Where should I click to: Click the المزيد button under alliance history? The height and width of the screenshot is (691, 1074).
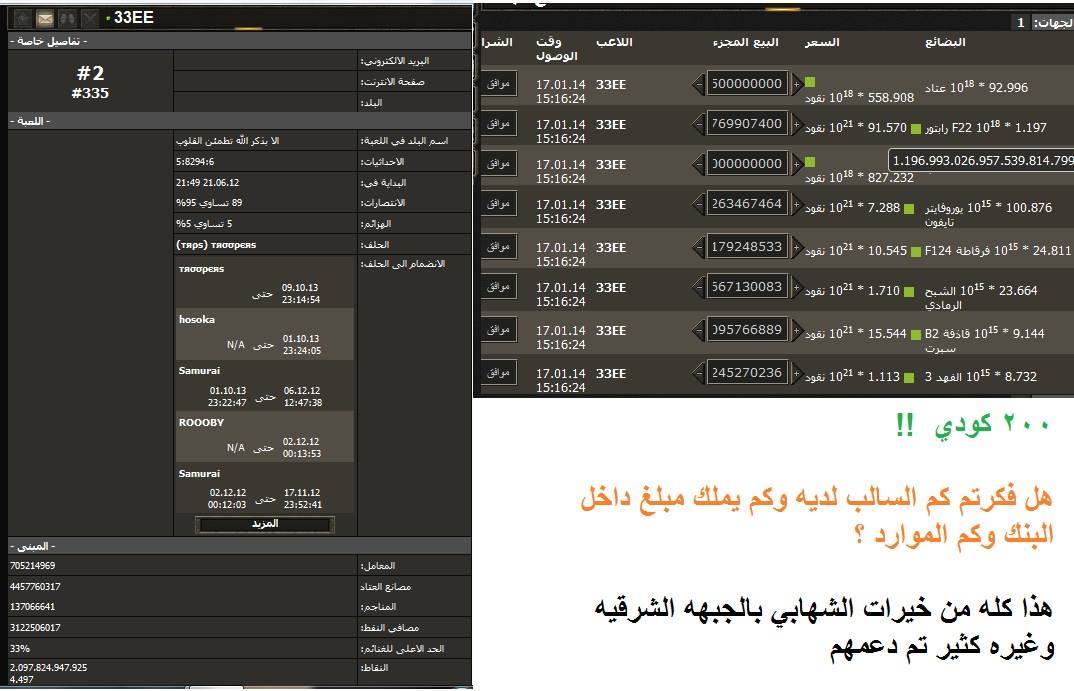265,525
